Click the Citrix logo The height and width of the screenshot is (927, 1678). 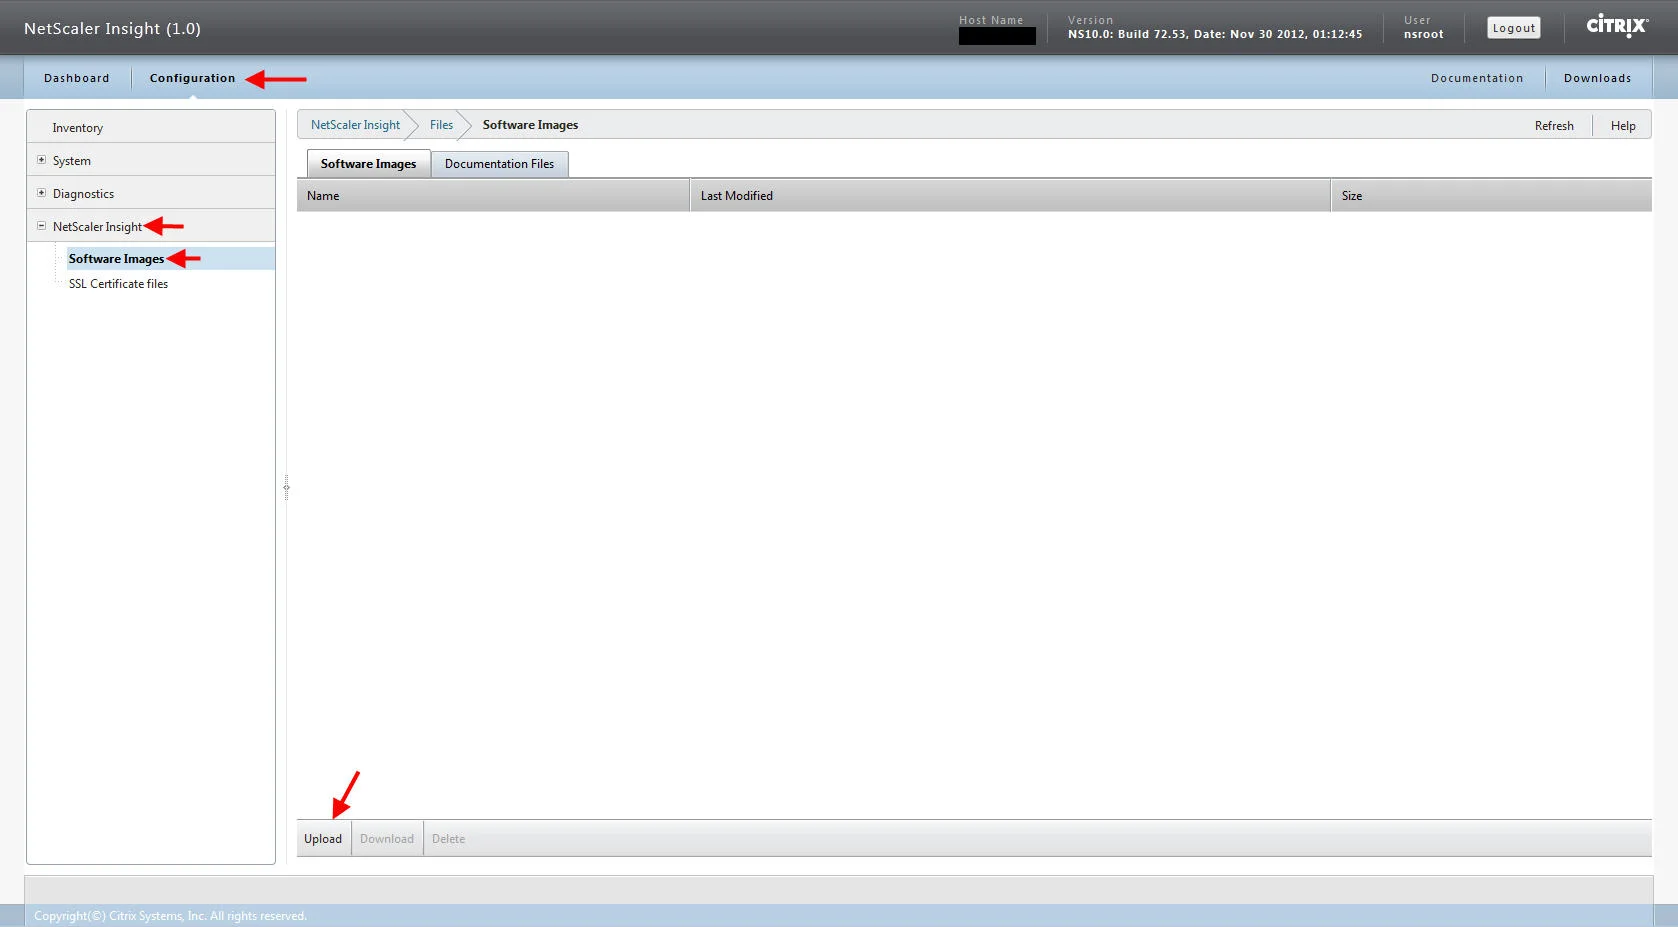[1617, 26]
